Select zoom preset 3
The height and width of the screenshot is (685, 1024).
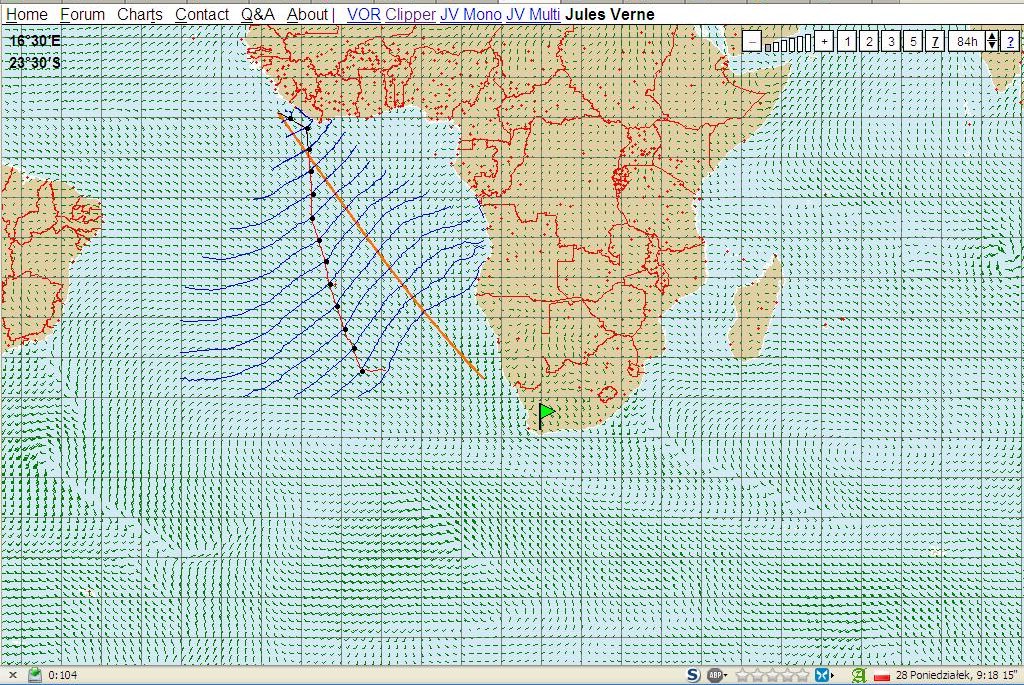coord(891,41)
